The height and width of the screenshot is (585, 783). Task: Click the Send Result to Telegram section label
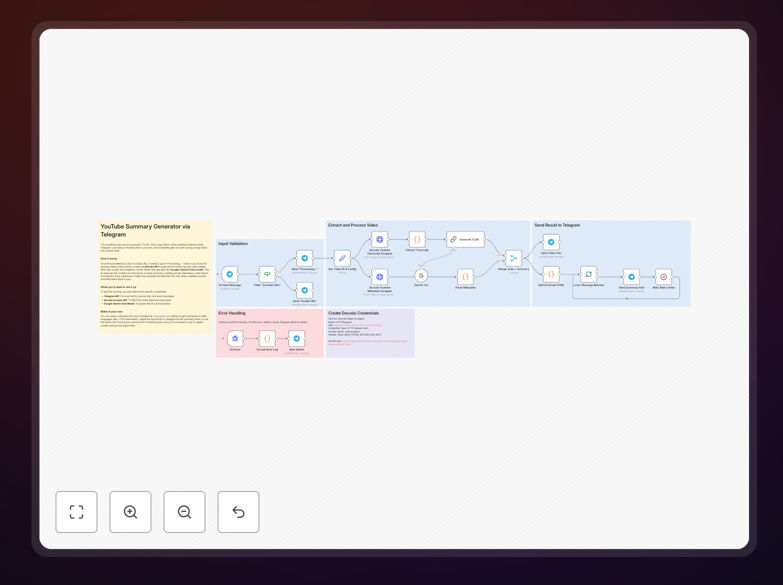coord(557,225)
